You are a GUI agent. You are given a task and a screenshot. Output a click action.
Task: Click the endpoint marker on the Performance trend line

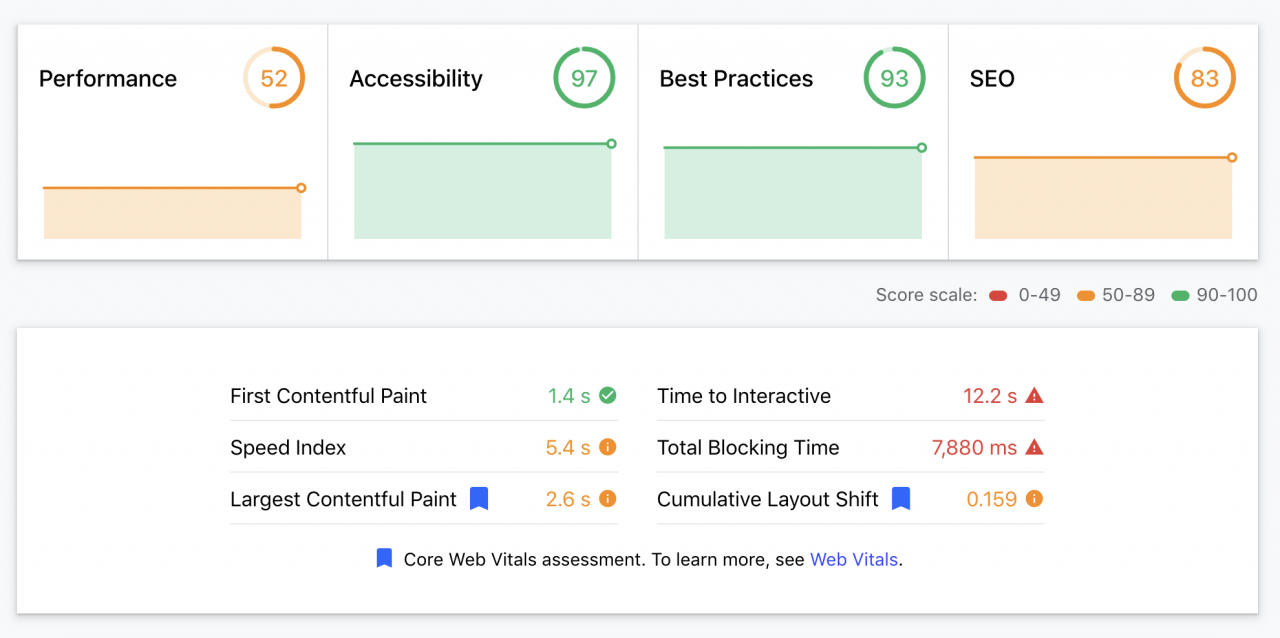click(301, 188)
